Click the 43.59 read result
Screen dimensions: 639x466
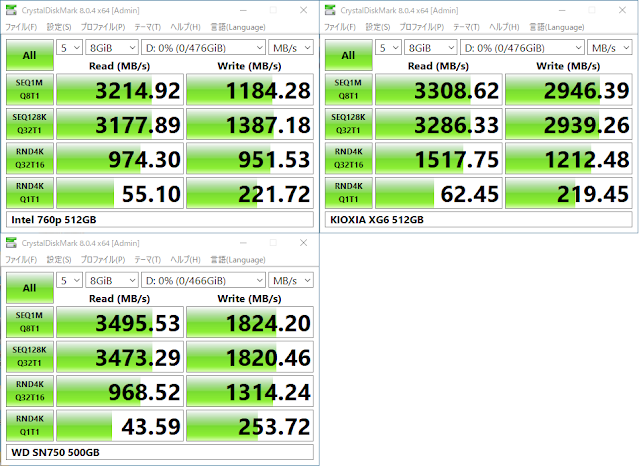[x=120, y=426]
